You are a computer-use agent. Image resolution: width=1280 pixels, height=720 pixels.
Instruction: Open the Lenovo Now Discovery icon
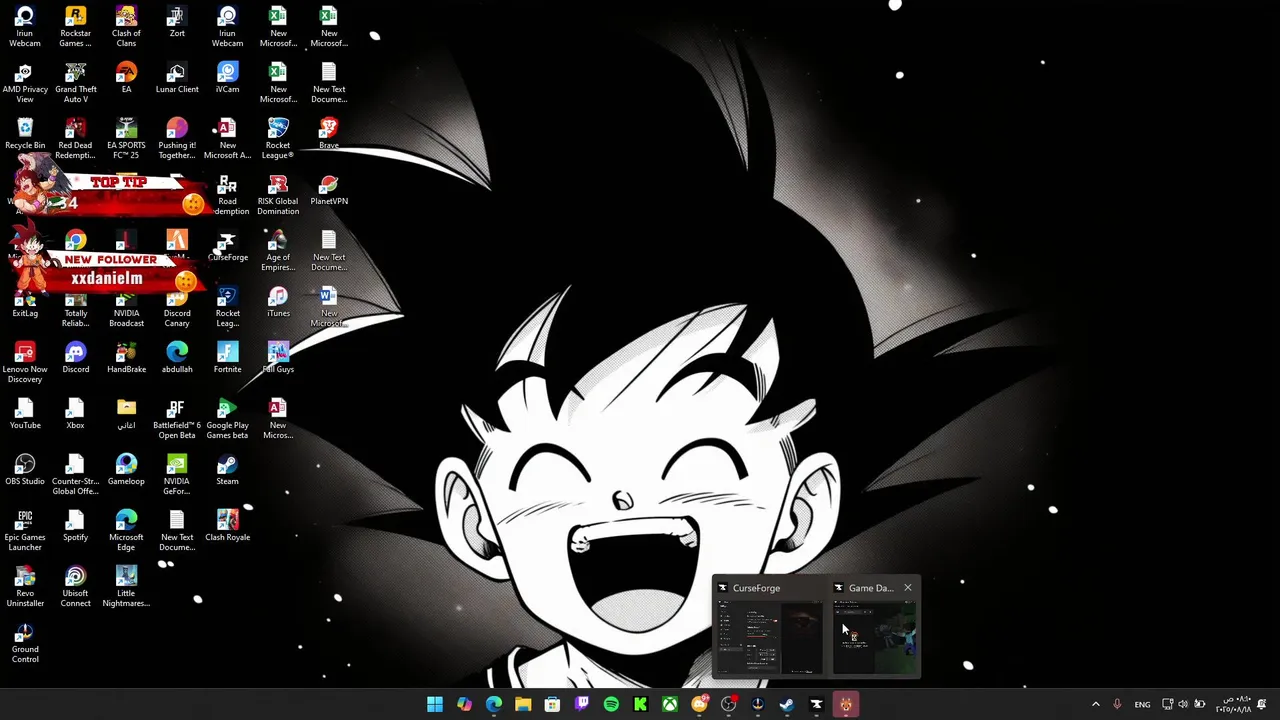click(25, 363)
